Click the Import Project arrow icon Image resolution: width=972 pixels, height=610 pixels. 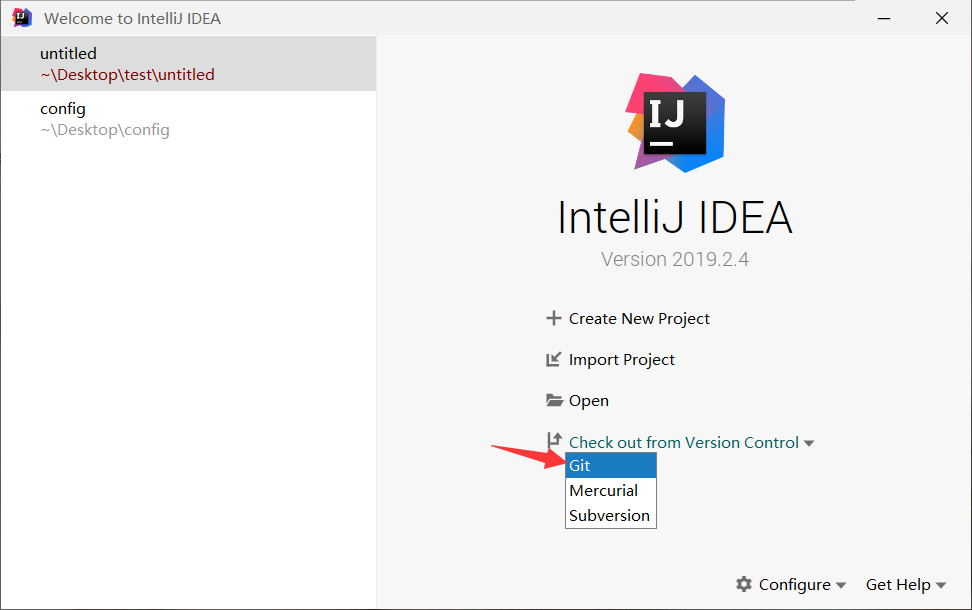(x=554, y=360)
